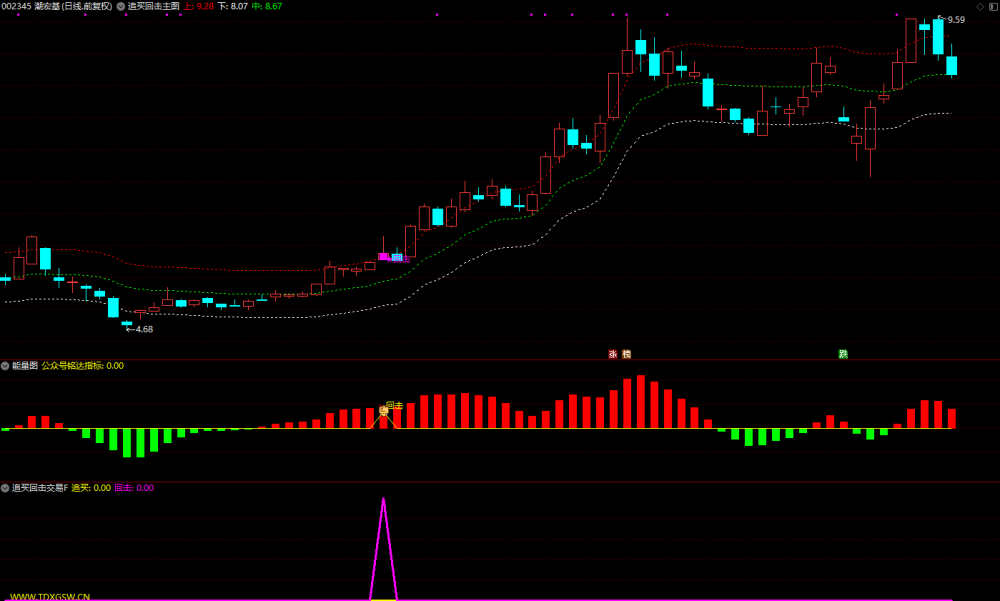Click the 追买回击交易F panel title

coord(40,488)
